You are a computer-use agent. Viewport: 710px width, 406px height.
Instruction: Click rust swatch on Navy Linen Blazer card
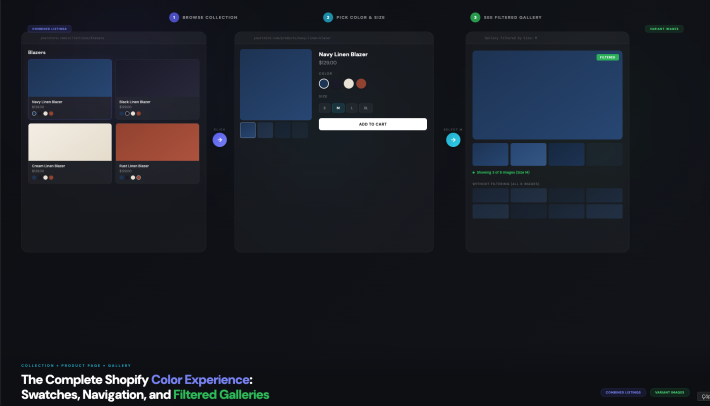tap(51, 114)
